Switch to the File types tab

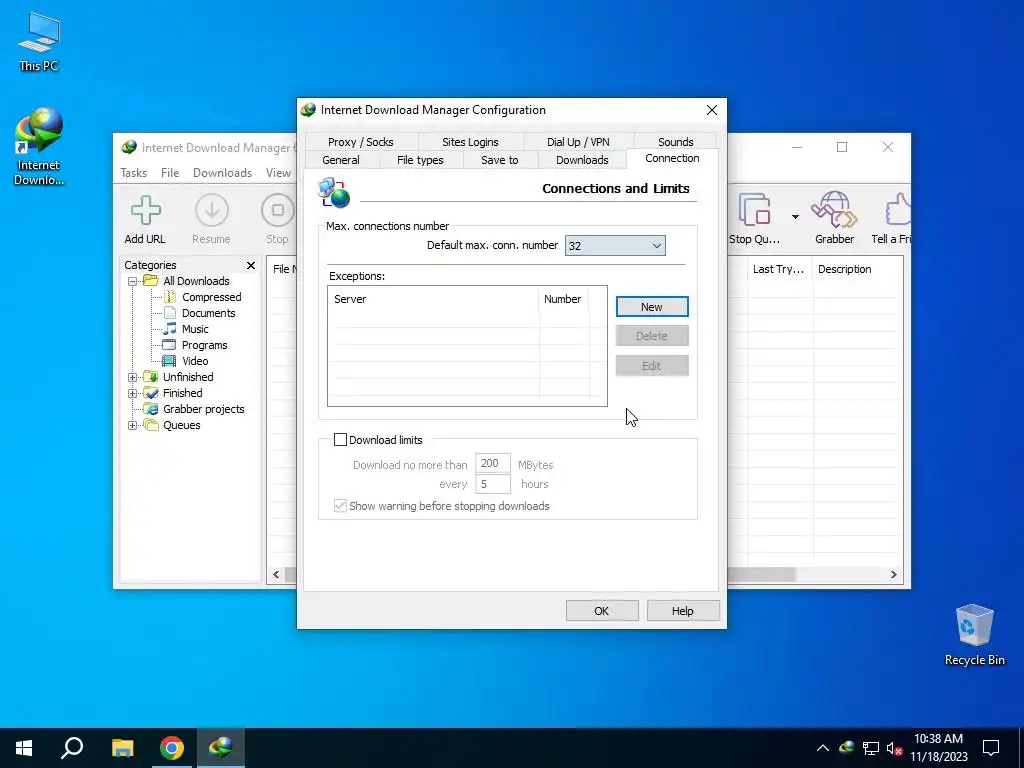420,160
